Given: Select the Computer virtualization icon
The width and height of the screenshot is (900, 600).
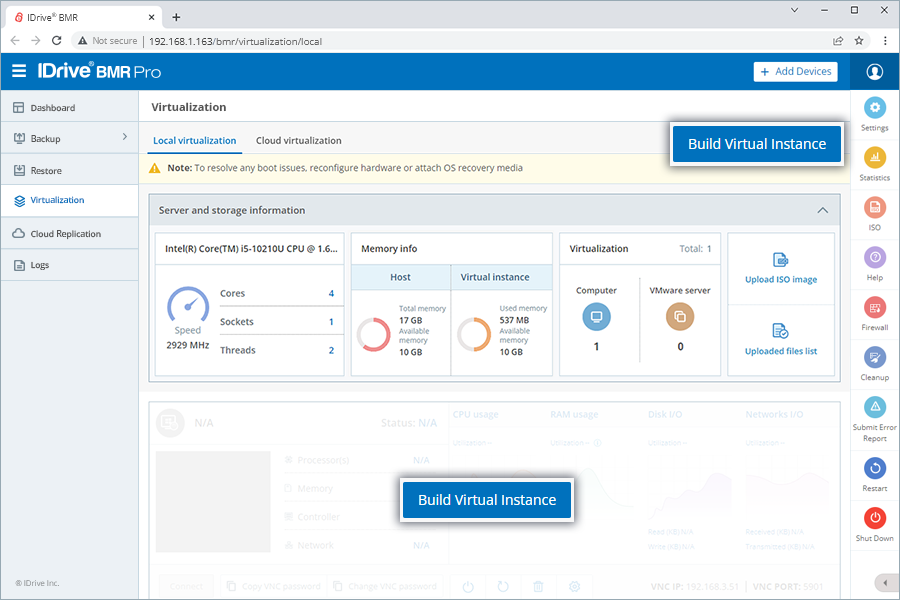Looking at the screenshot, I should click(596, 317).
